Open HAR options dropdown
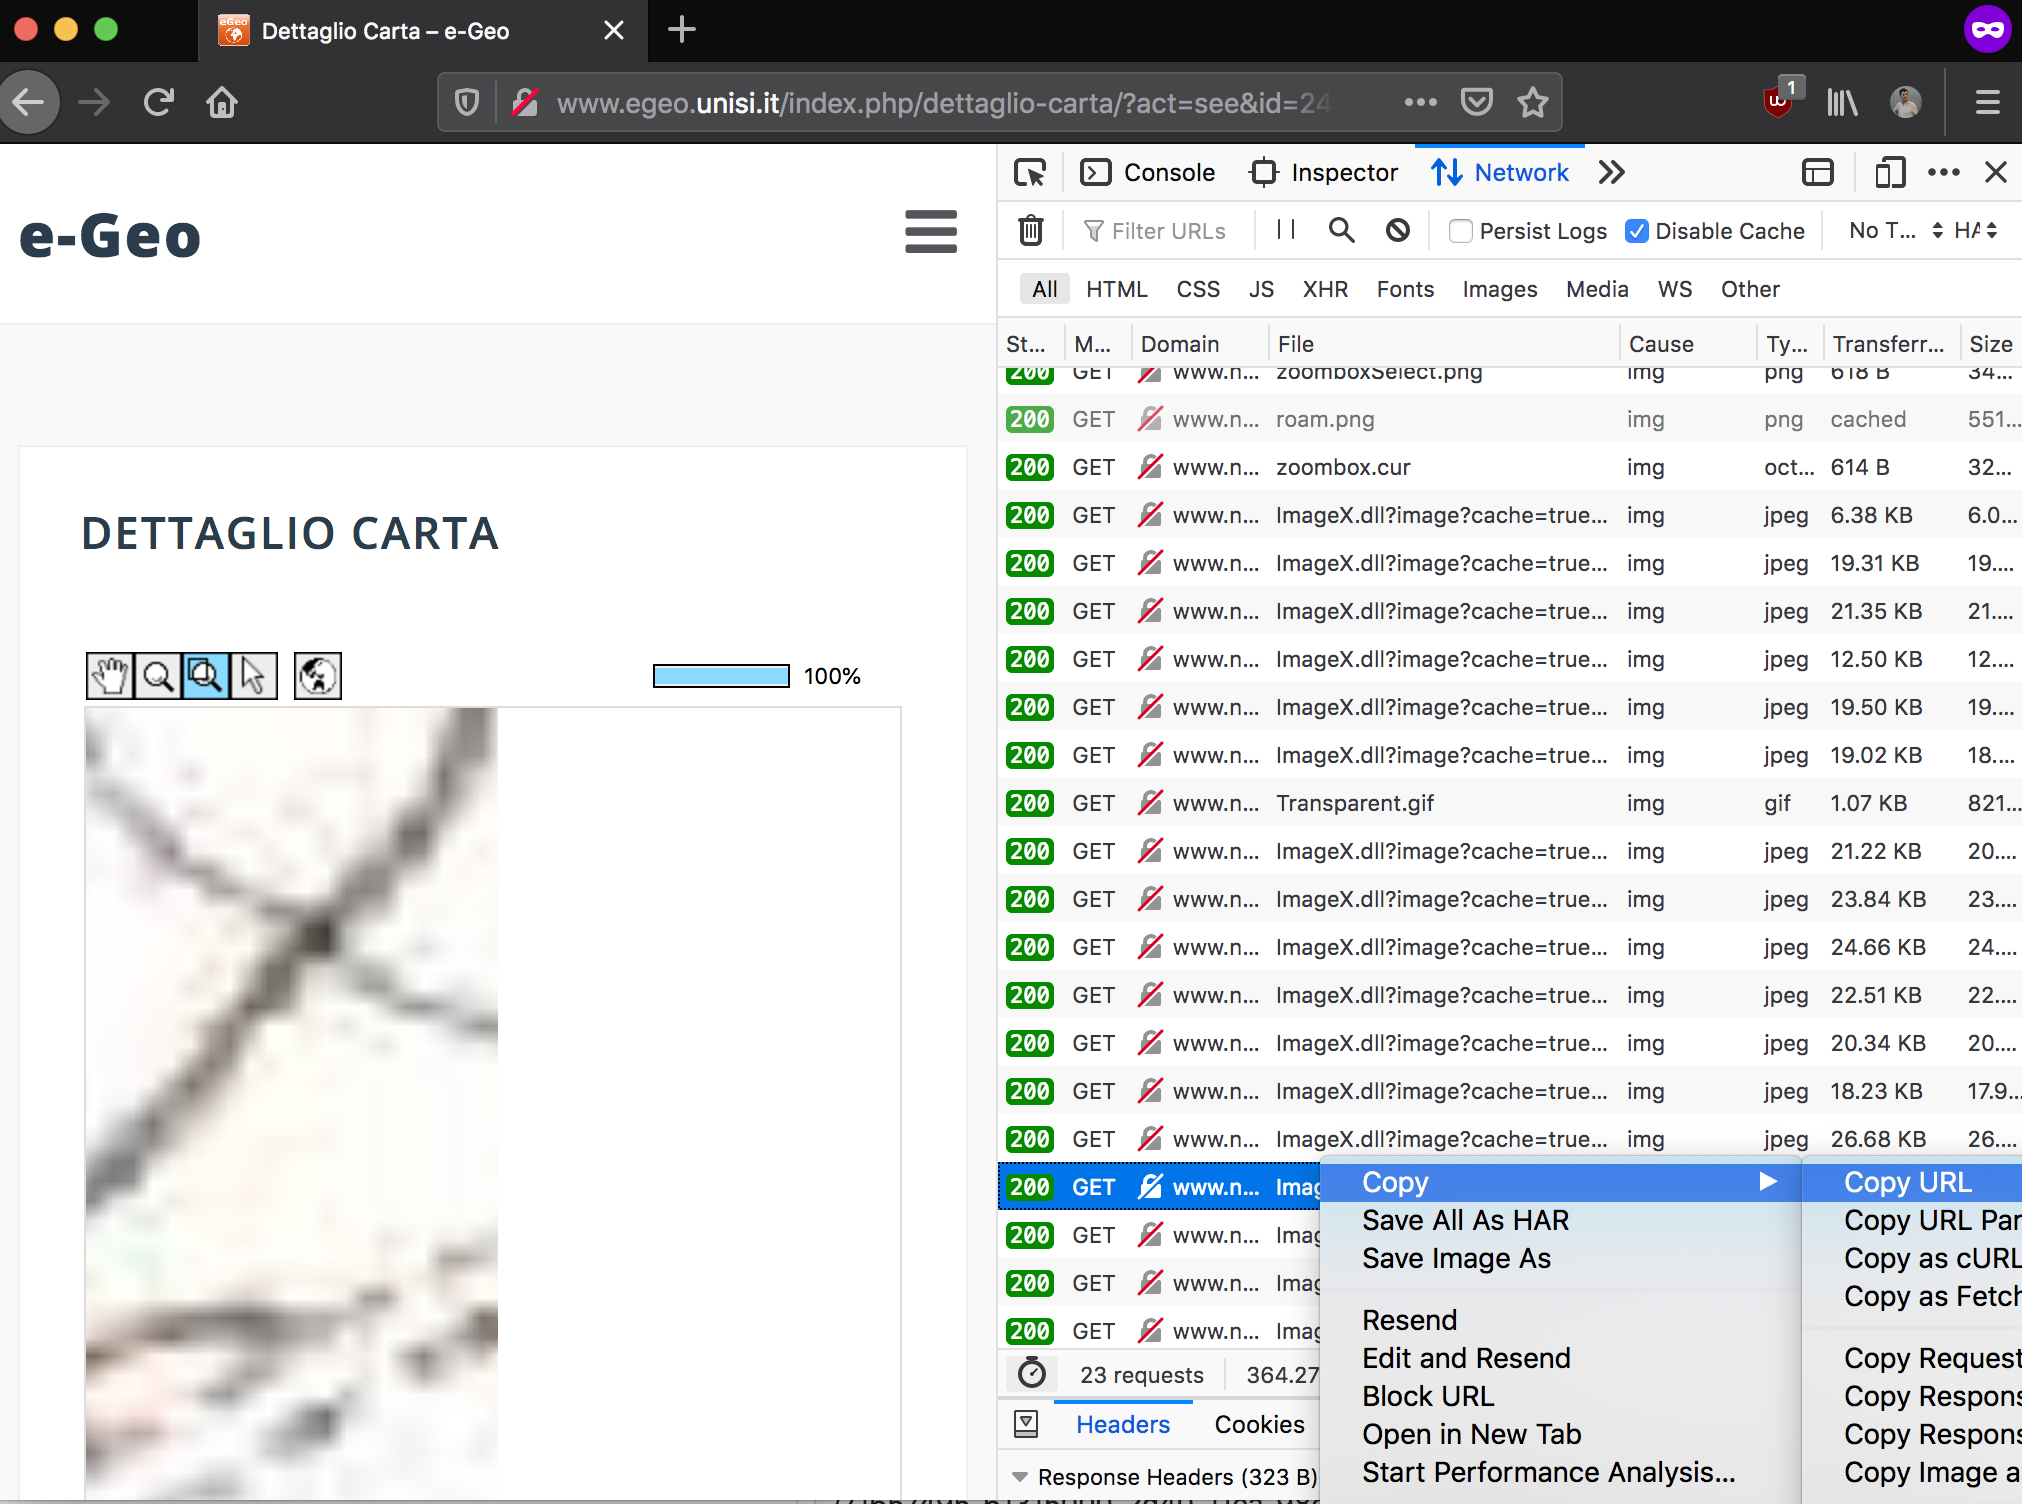2022x1504 pixels. point(1976,231)
